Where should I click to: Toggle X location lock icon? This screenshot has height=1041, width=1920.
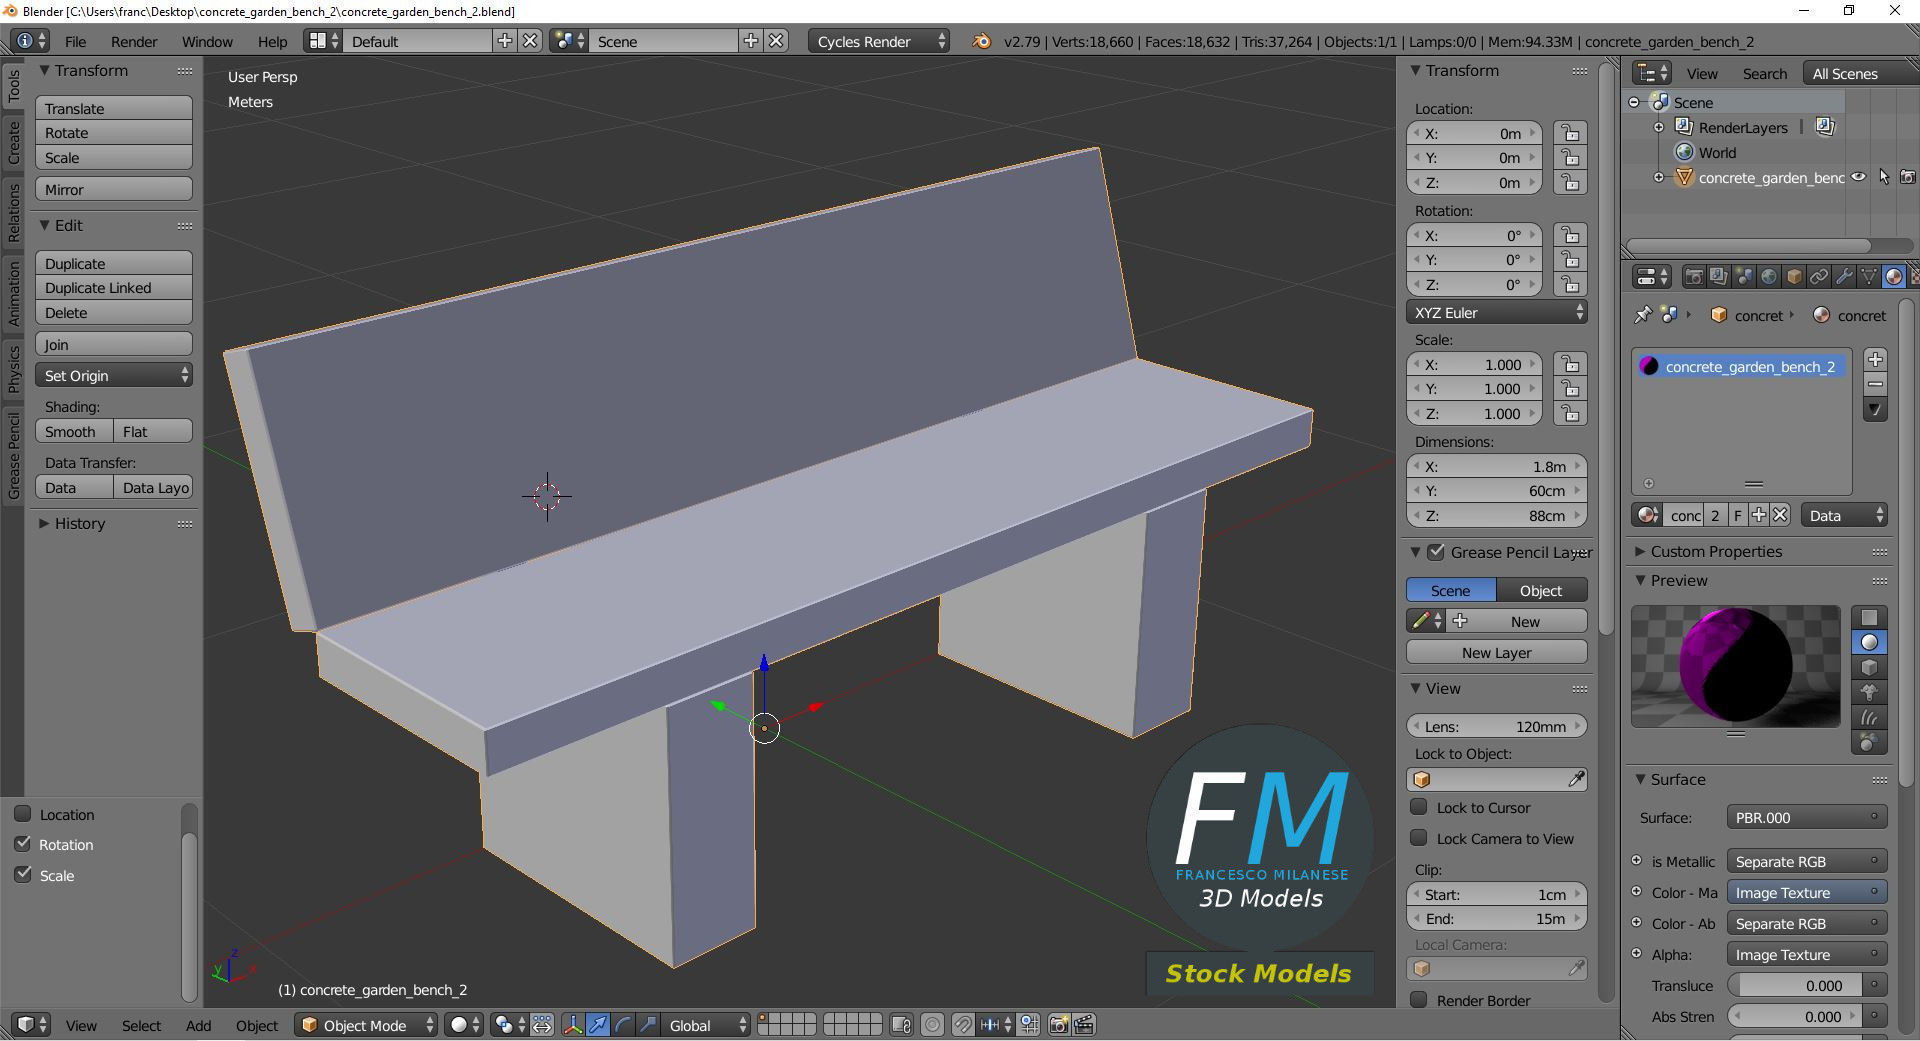pos(1570,133)
